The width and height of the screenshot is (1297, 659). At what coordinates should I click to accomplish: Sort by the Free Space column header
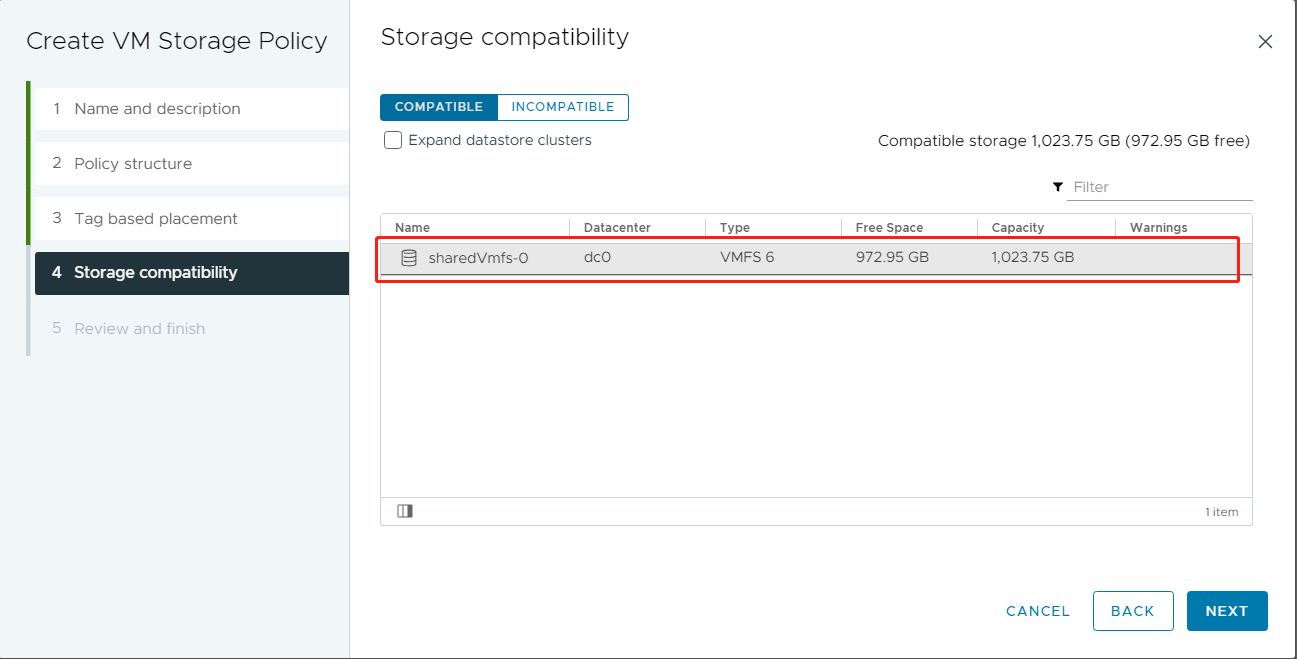pos(890,228)
